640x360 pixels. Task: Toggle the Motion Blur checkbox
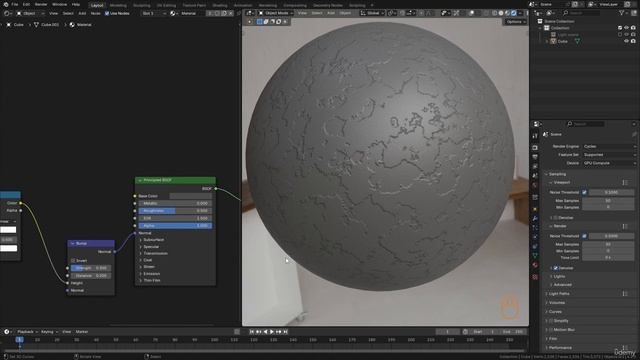point(551,330)
